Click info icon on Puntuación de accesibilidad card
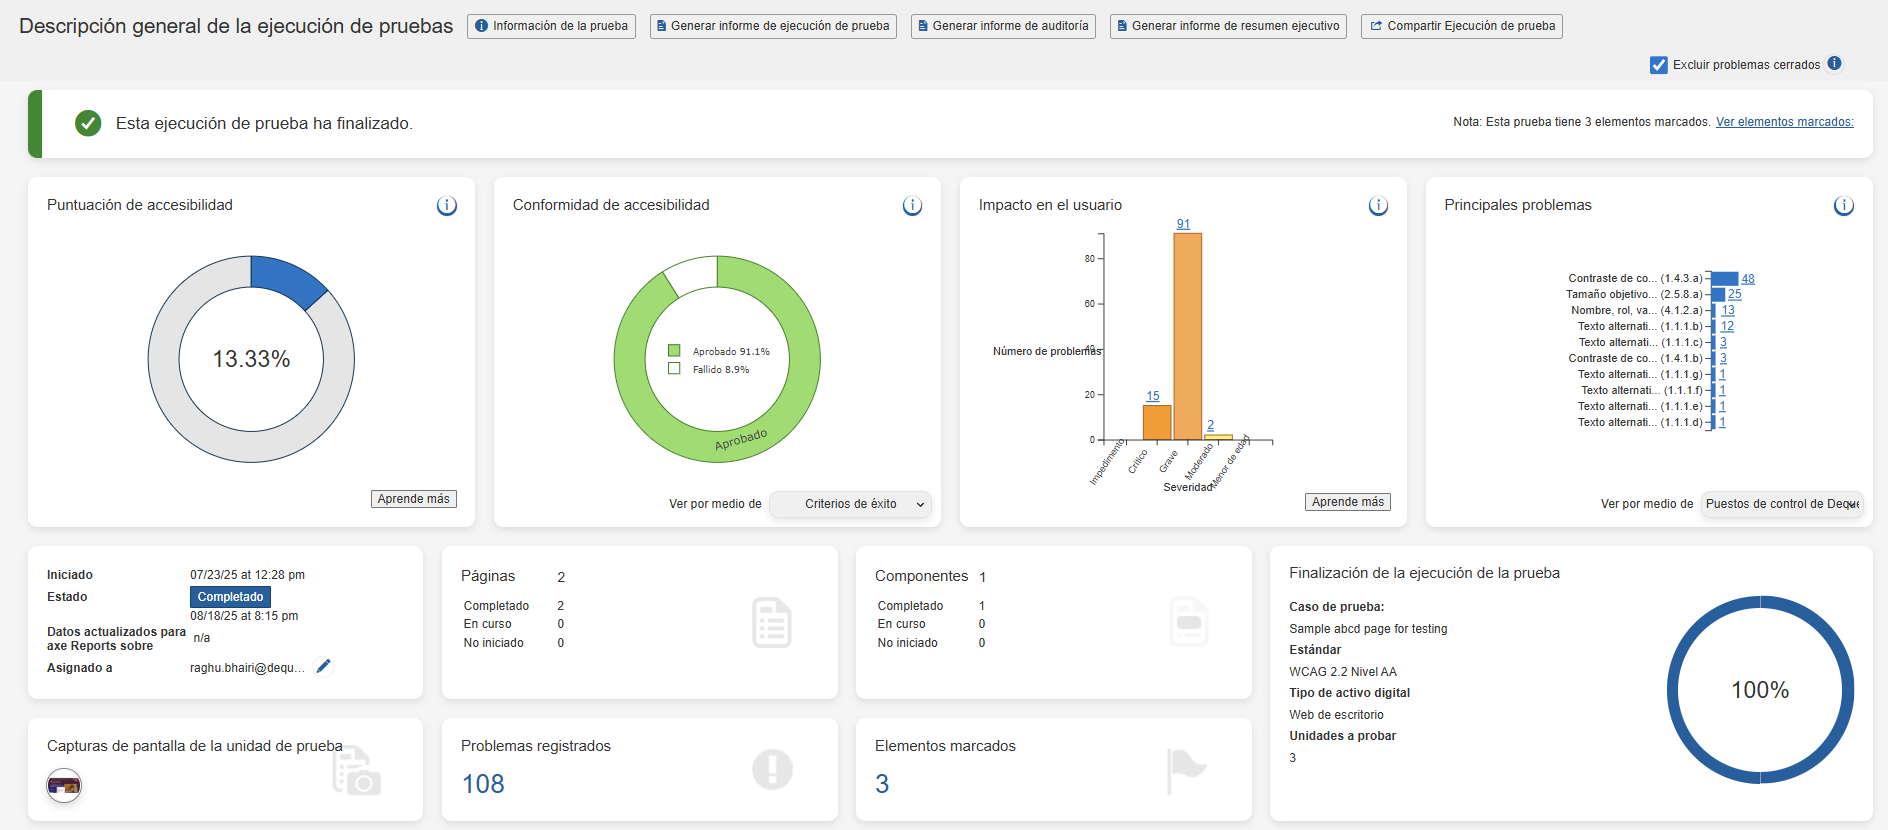This screenshot has height=830, width=1888. (x=446, y=206)
